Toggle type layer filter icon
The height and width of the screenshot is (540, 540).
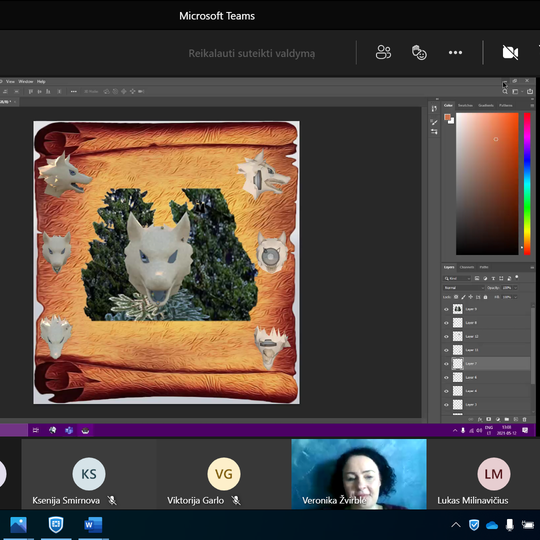493,278
